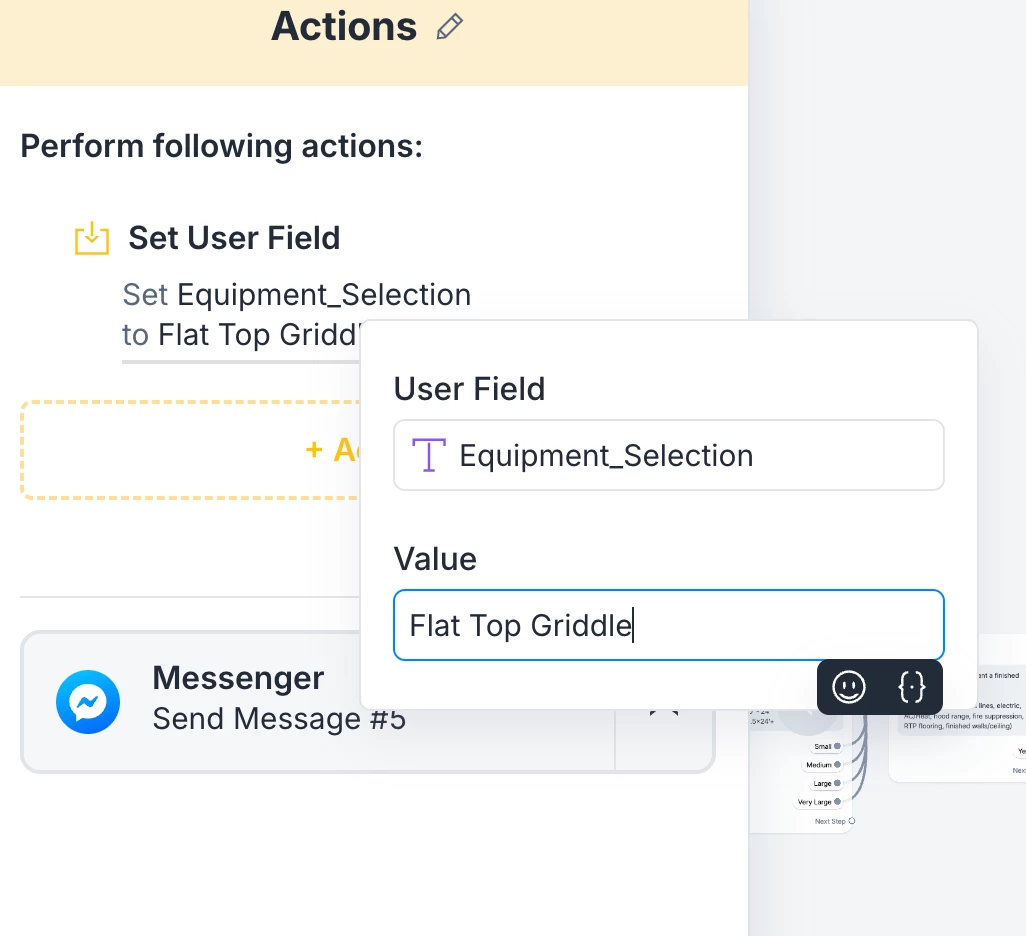Click the Very Large option connector dot
The image size is (1026, 936).
[837, 802]
